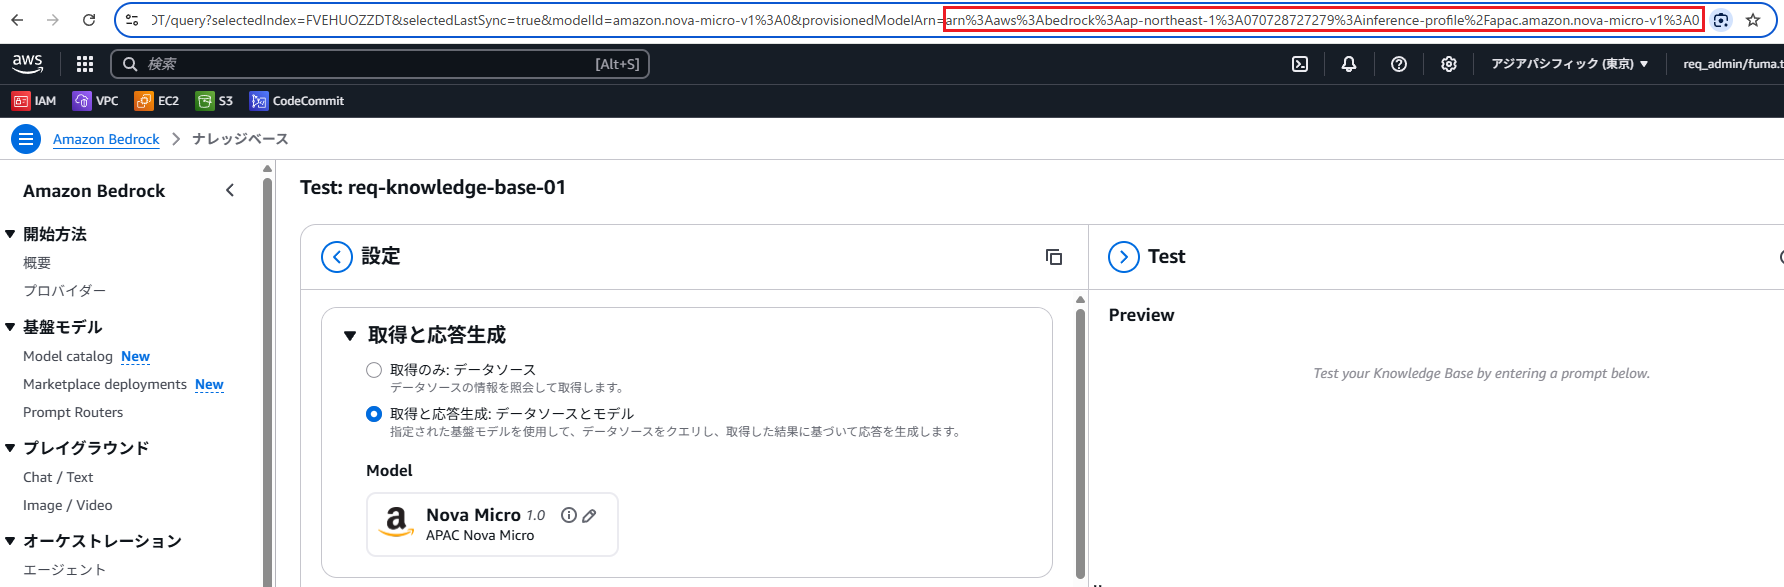
Task: Edit the Nova Micro model selection
Action: pyautogui.click(x=590, y=516)
